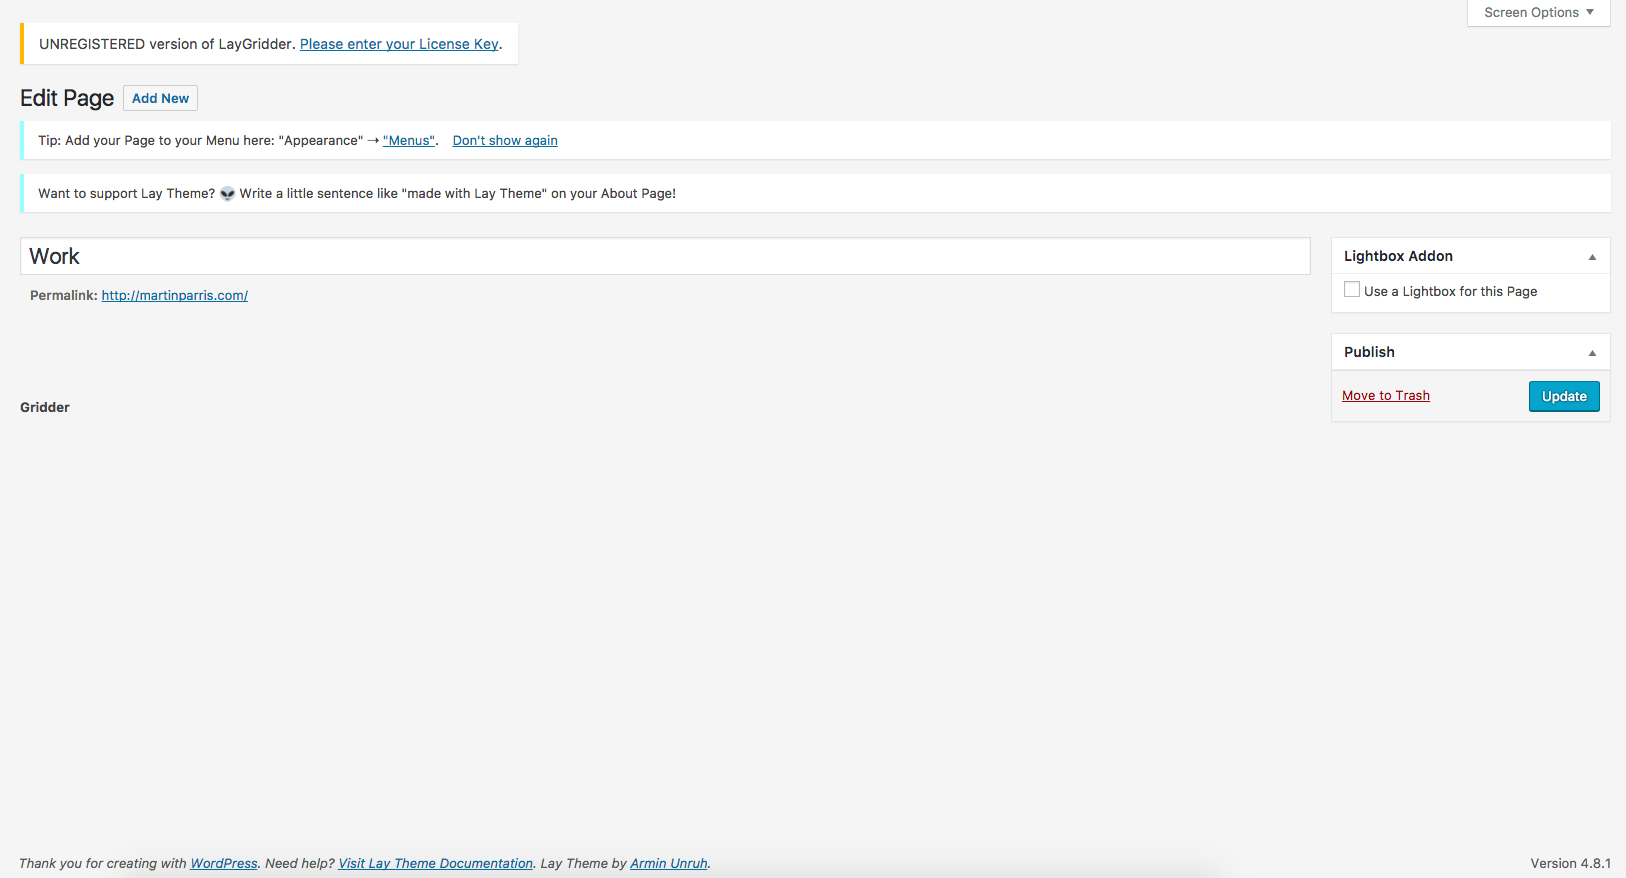Click the Lightbox Addon panel title
The width and height of the screenshot is (1626, 878).
tap(1398, 256)
